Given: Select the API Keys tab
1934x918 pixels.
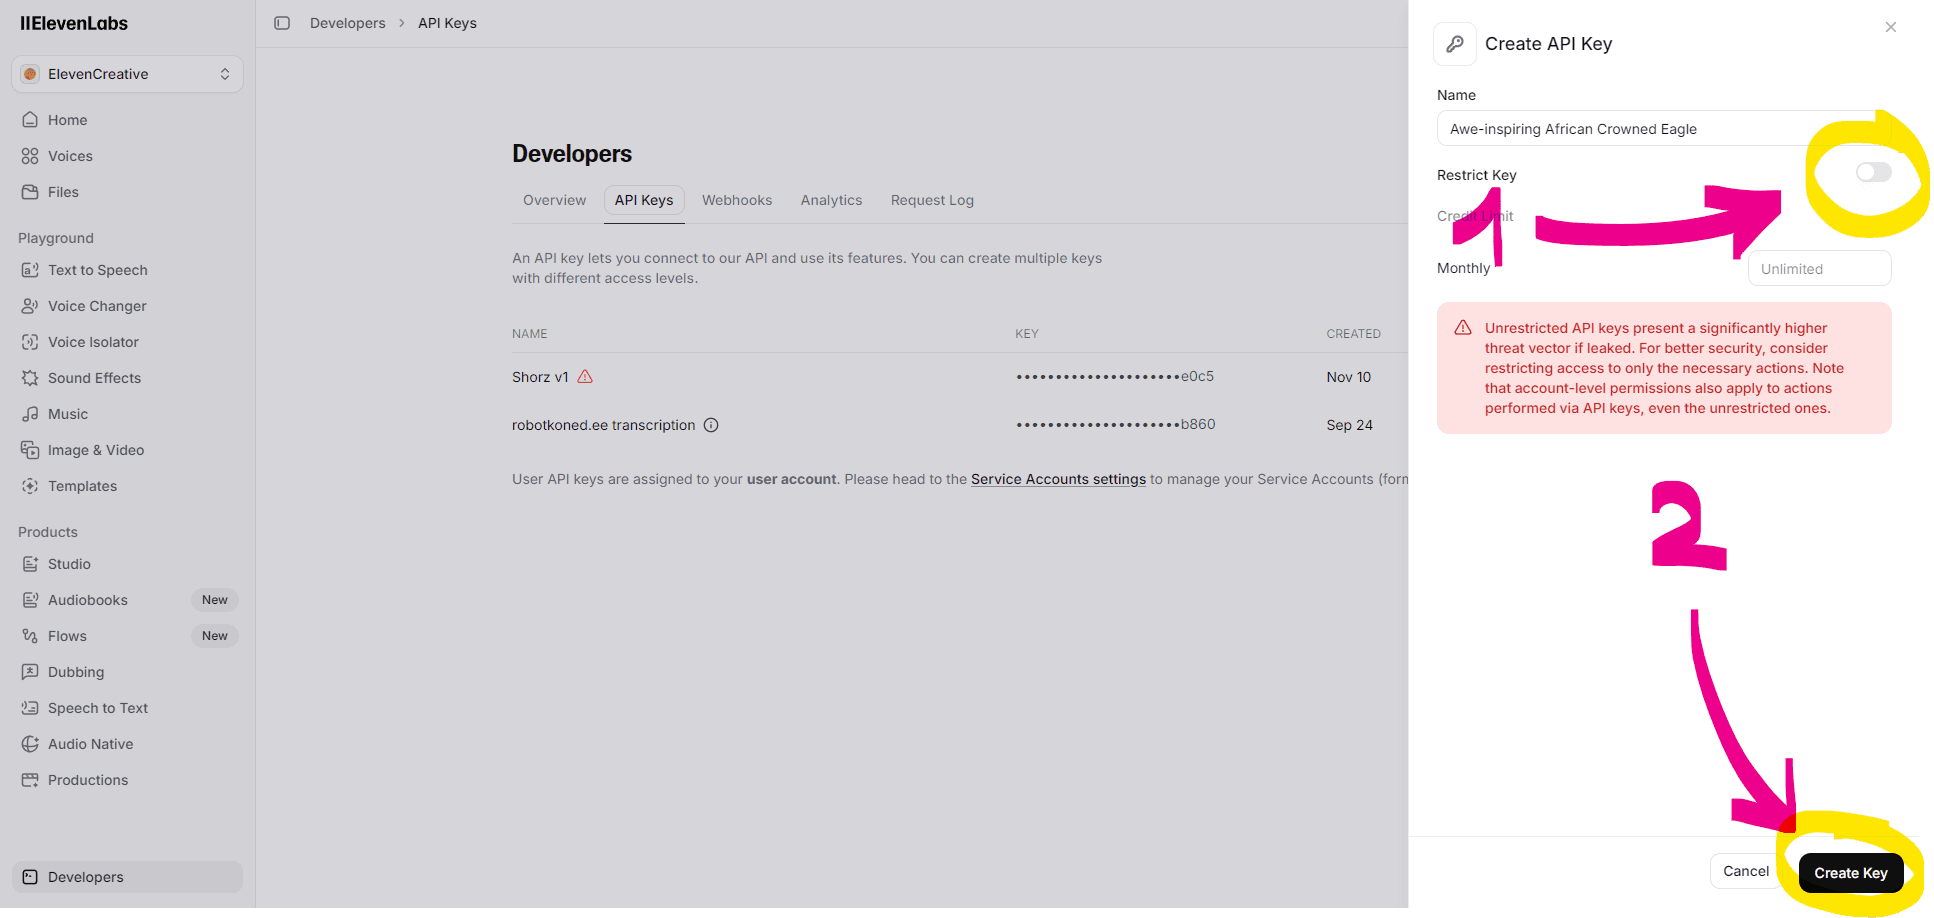Looking at the screenshot, I should [x=644, y=200].
